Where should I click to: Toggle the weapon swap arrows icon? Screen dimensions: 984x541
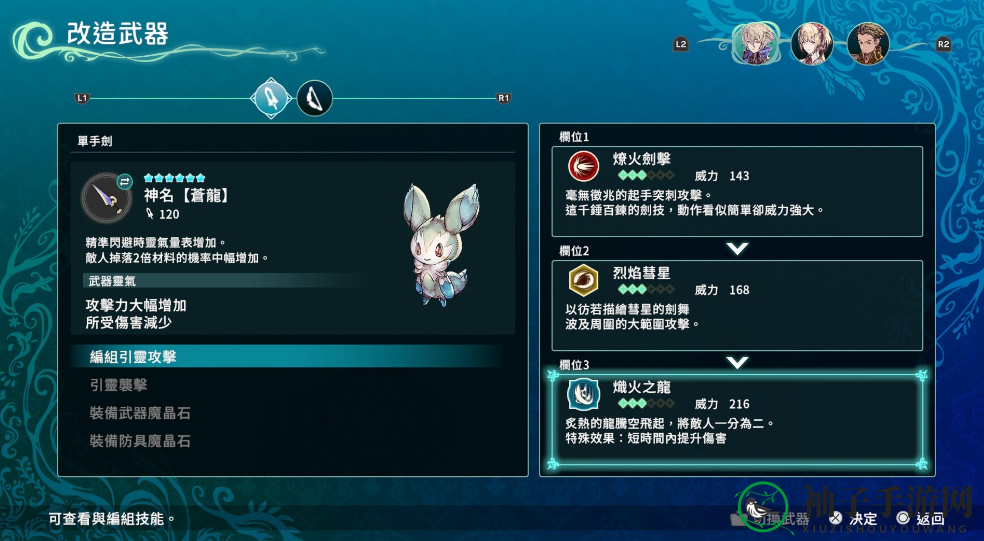point(125,181)
